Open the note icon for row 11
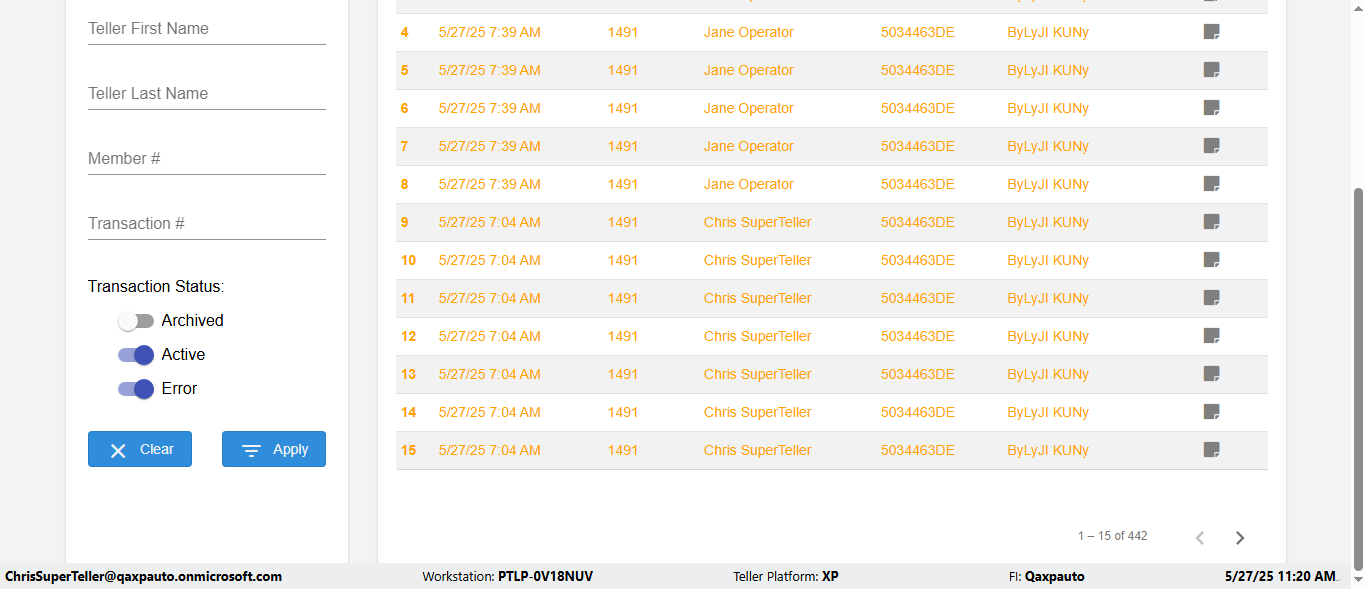The height and width of the screenshot is (589, 1366). click(1211, 298)
